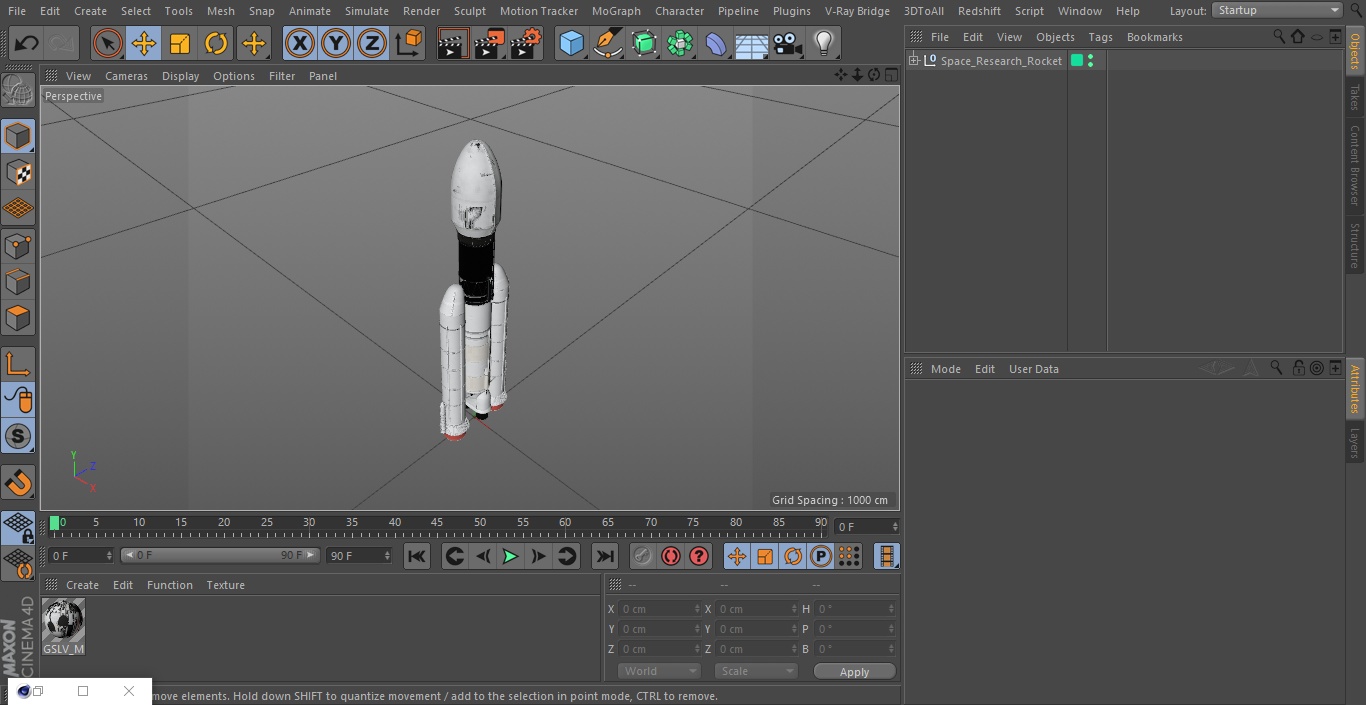
Task: Open the Content Browser side tab
Action: pyautogui.click(x=1355, y=165)
